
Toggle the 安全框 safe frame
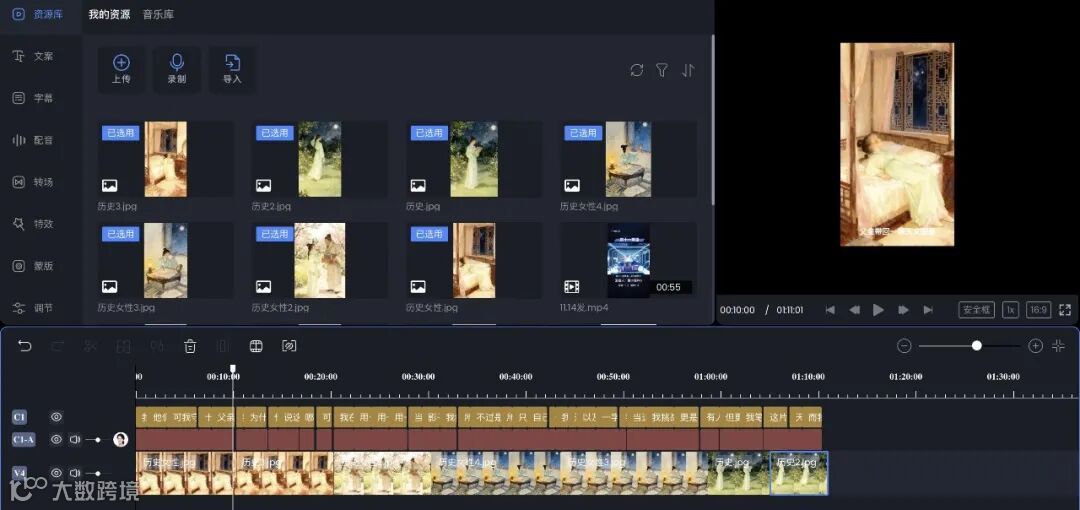[x=977, y=310]
